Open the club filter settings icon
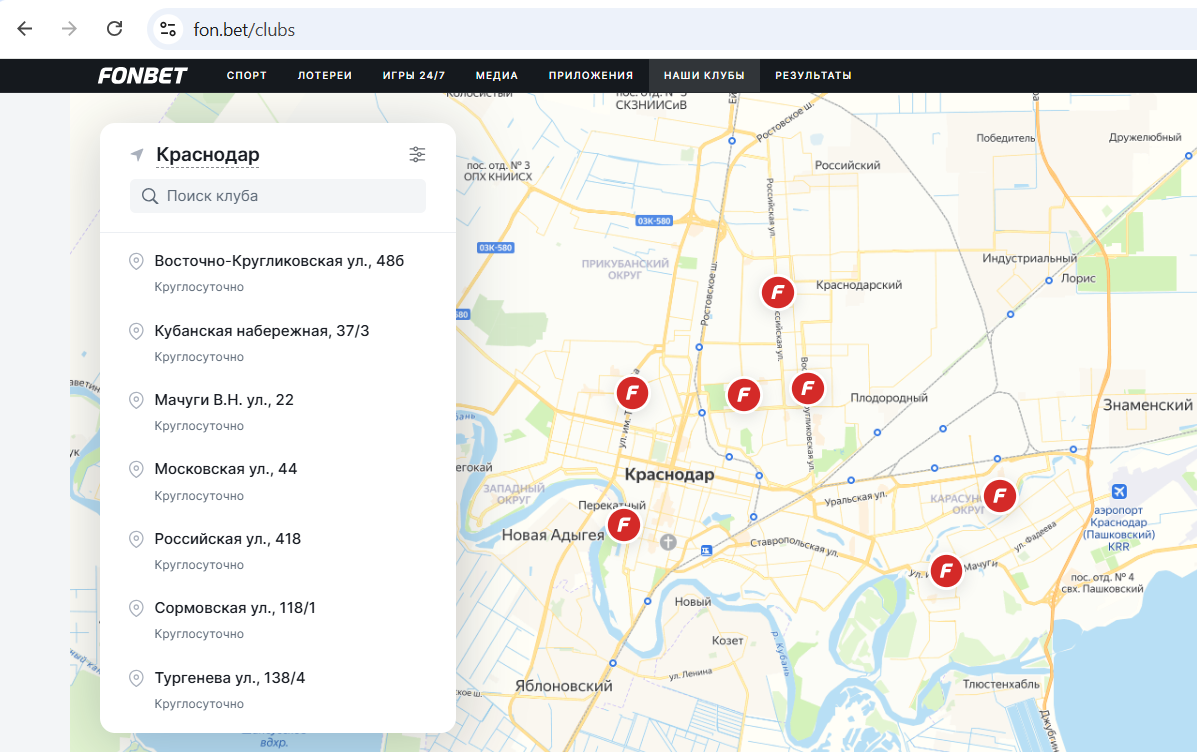The height and width of the screenshot is (752, 1197). tap(417, 154)
